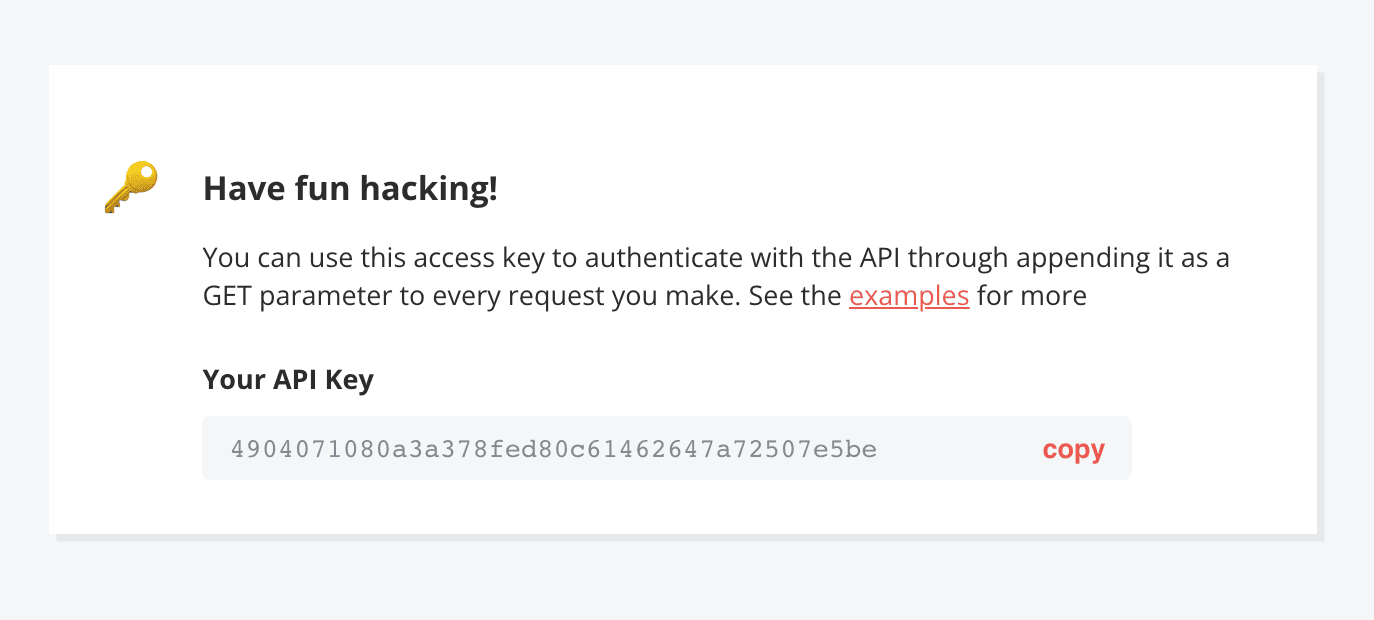
Task: Click the word "authenticate" in the description
Action: click(663, 258)
